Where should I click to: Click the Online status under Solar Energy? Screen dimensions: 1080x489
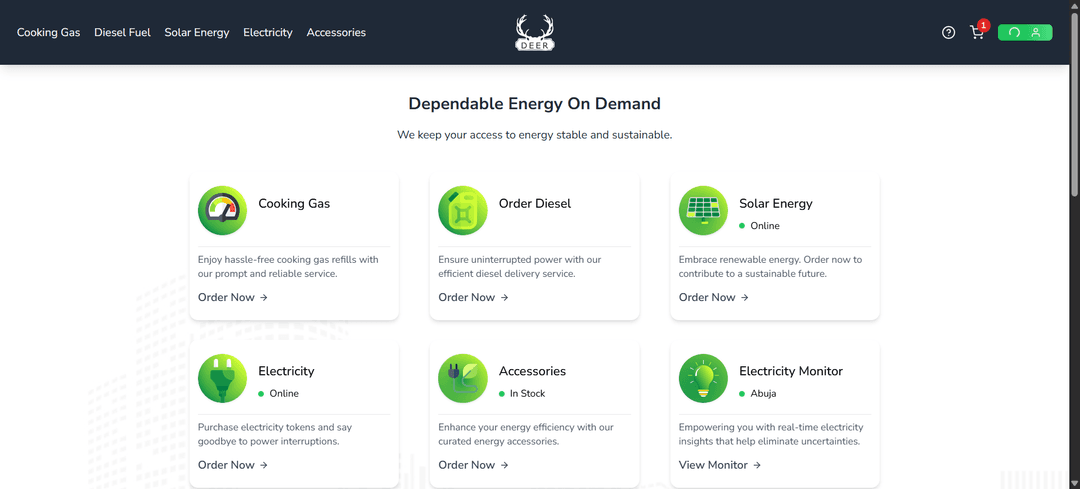760,226
